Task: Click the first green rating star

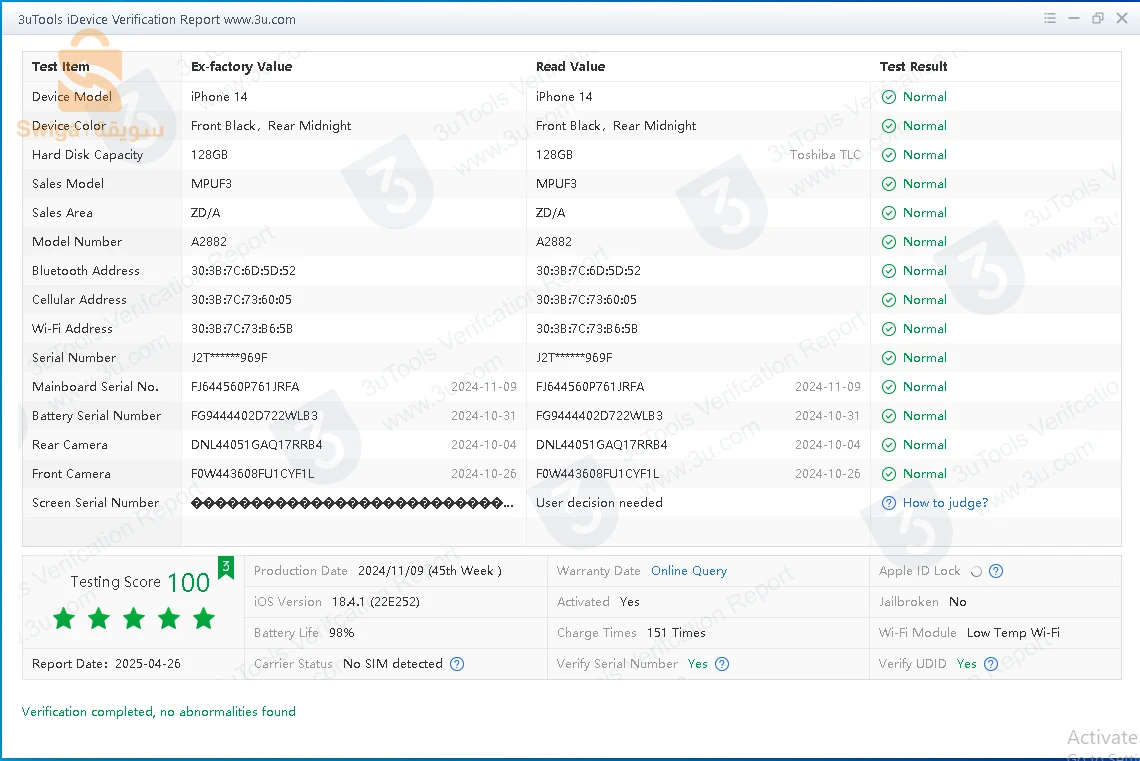Action: (x=64, y=619)
